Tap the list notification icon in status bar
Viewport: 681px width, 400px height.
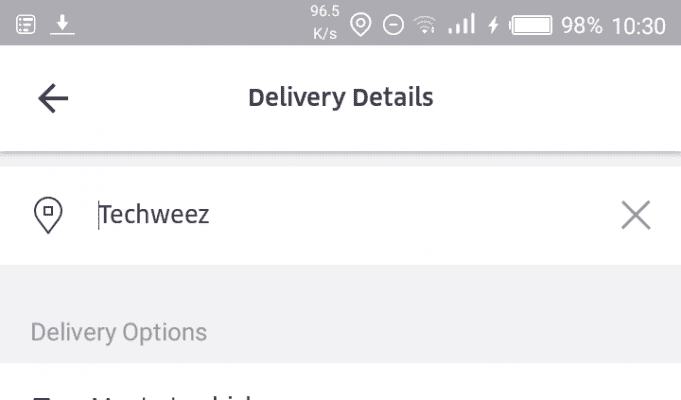[x=26, y=24]
